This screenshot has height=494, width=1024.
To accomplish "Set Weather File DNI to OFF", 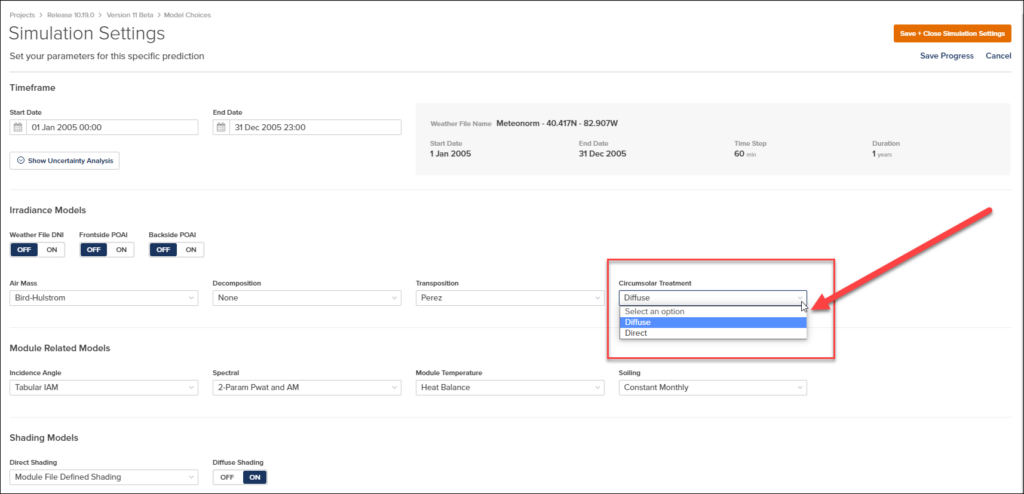I will 24,250.
